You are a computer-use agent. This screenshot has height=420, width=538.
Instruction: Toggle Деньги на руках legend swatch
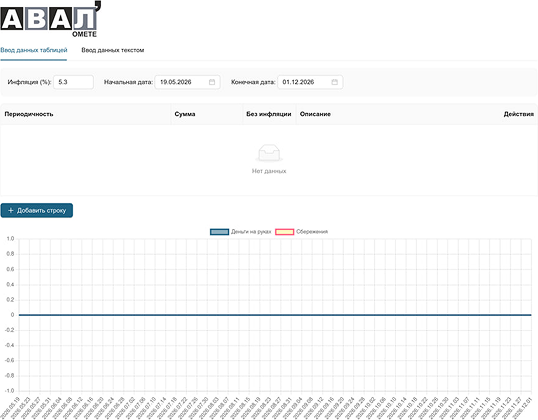click(x=219, y=232)
